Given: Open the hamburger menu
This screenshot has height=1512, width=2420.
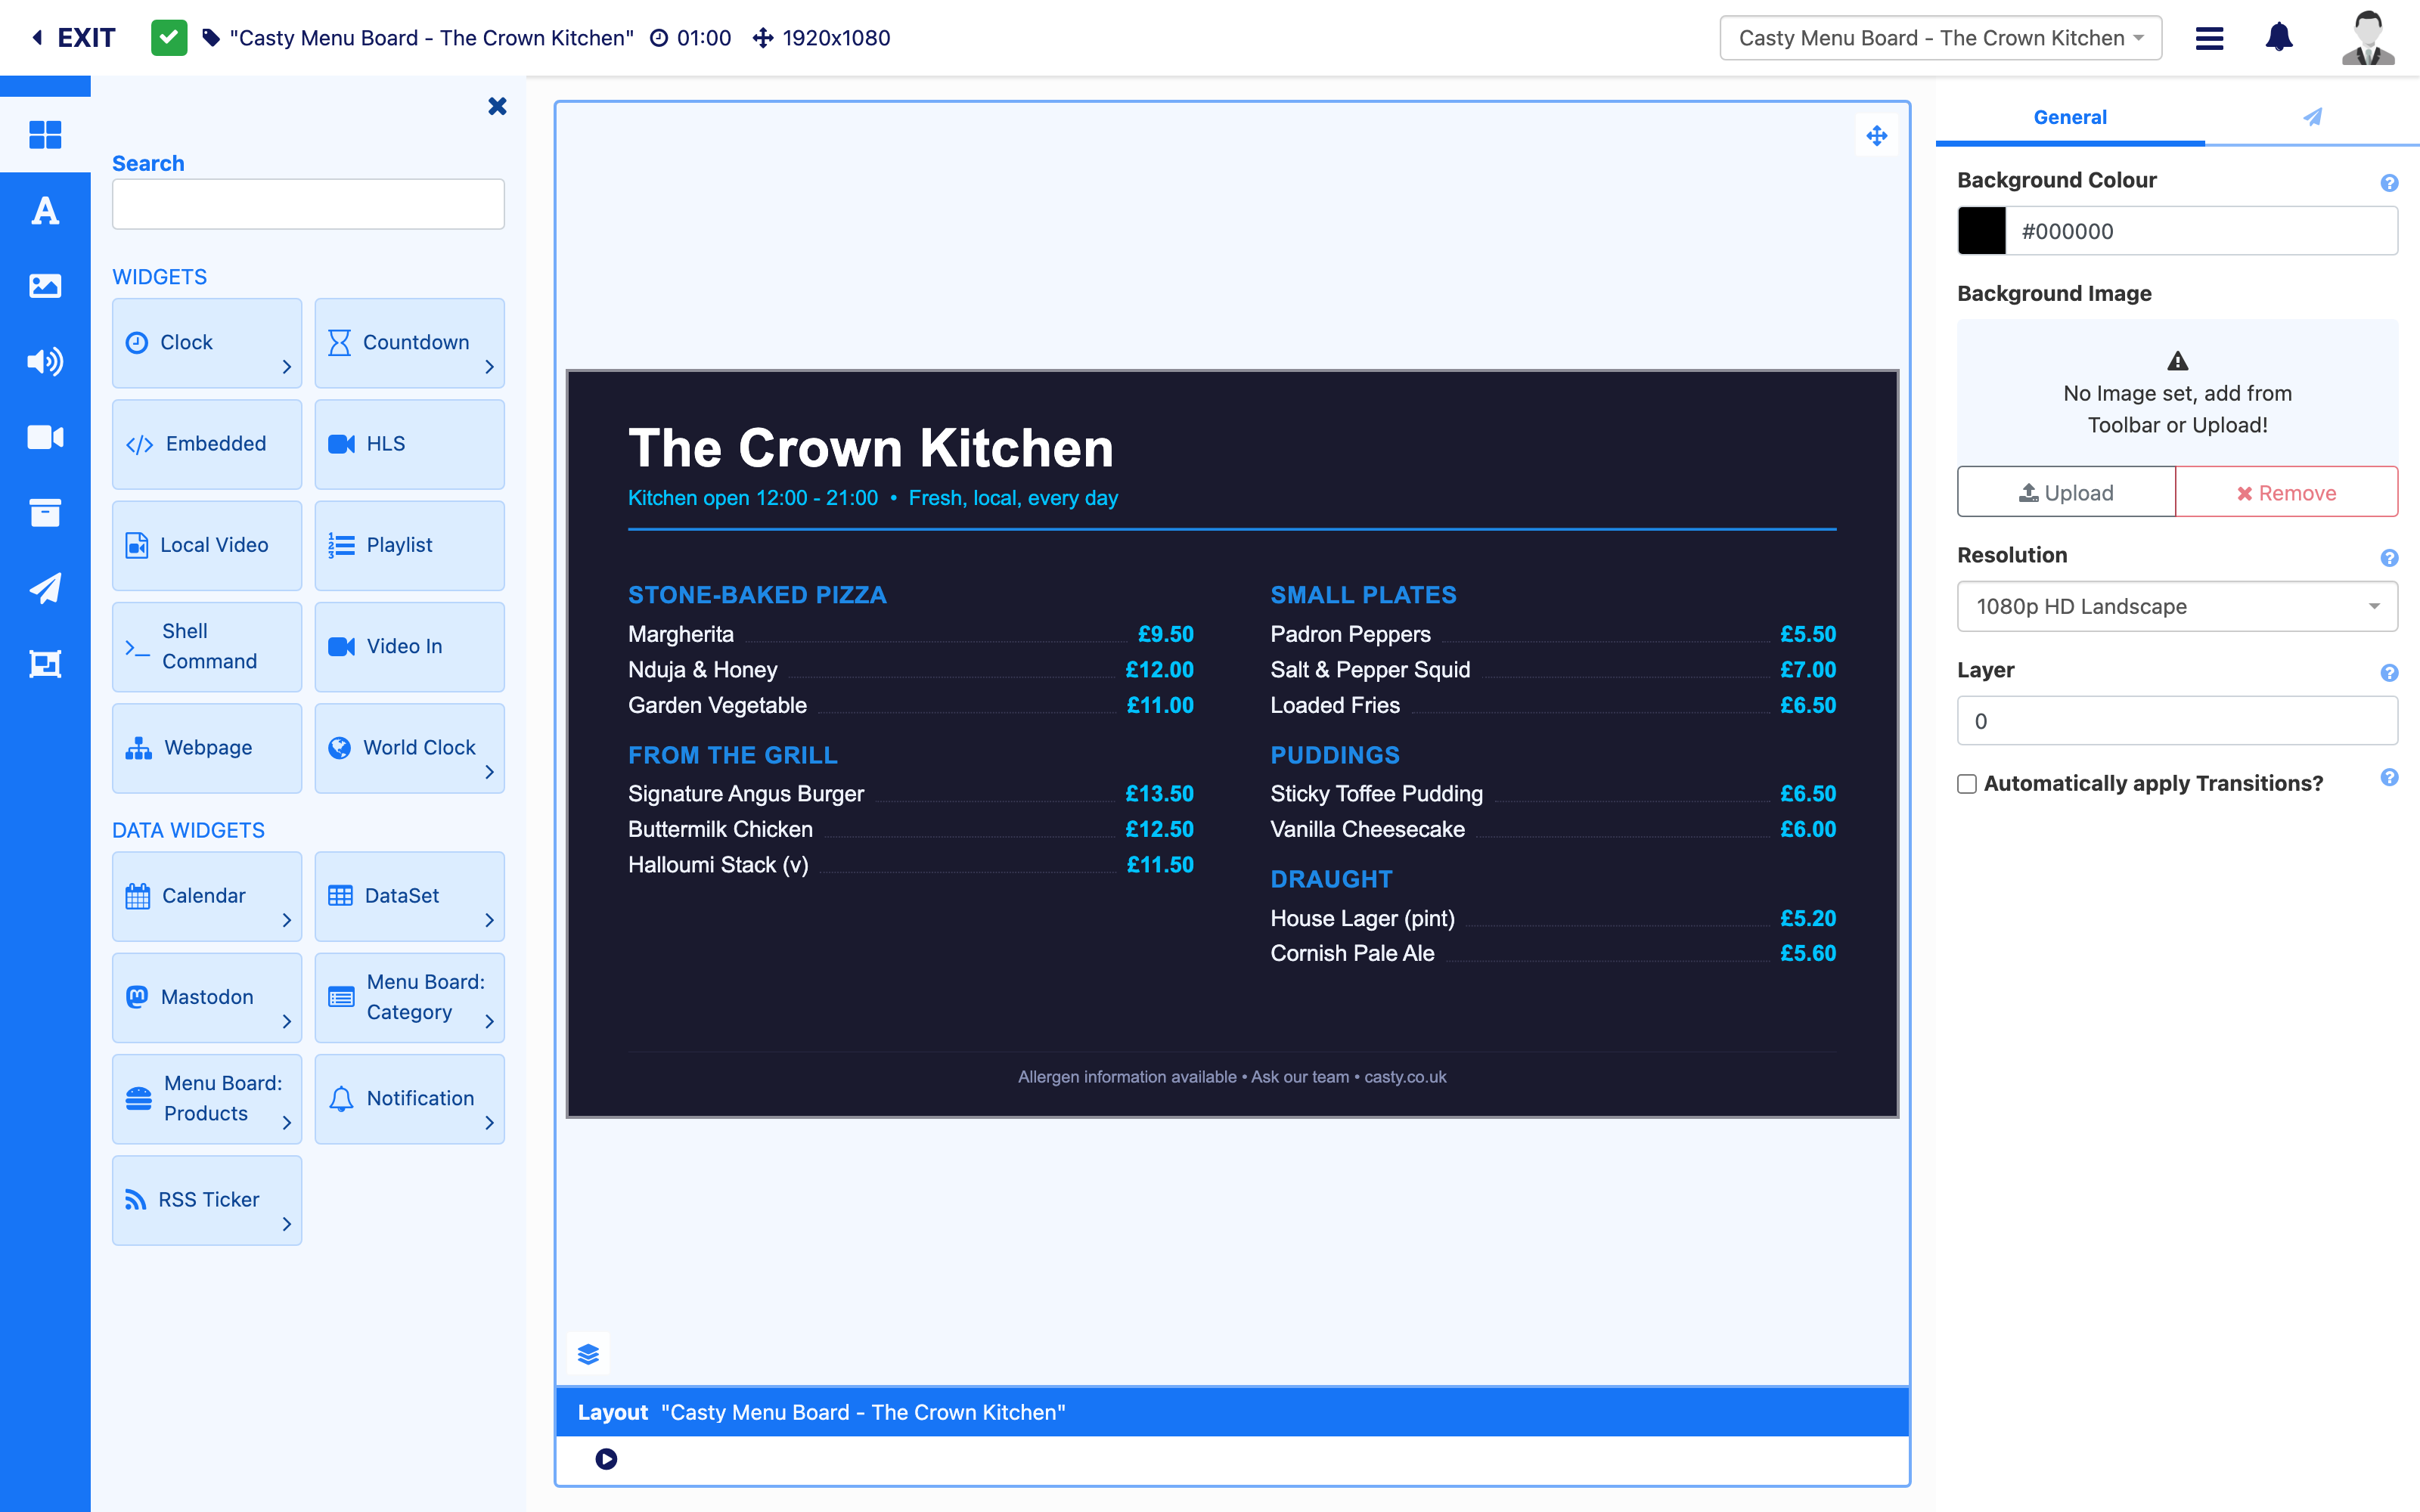Looking at the screenshot, I should tap(2209, 38).
